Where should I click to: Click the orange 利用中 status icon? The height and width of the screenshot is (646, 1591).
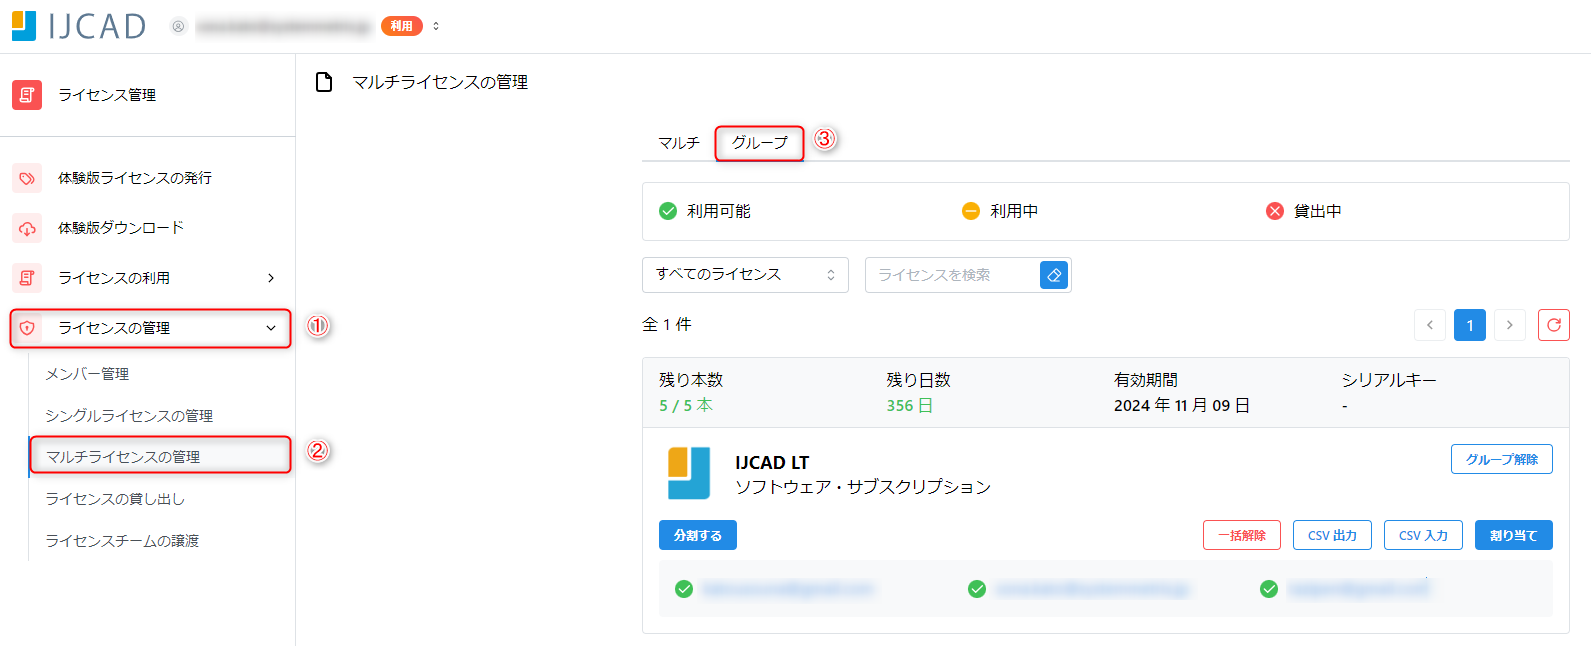coord(971,211)
